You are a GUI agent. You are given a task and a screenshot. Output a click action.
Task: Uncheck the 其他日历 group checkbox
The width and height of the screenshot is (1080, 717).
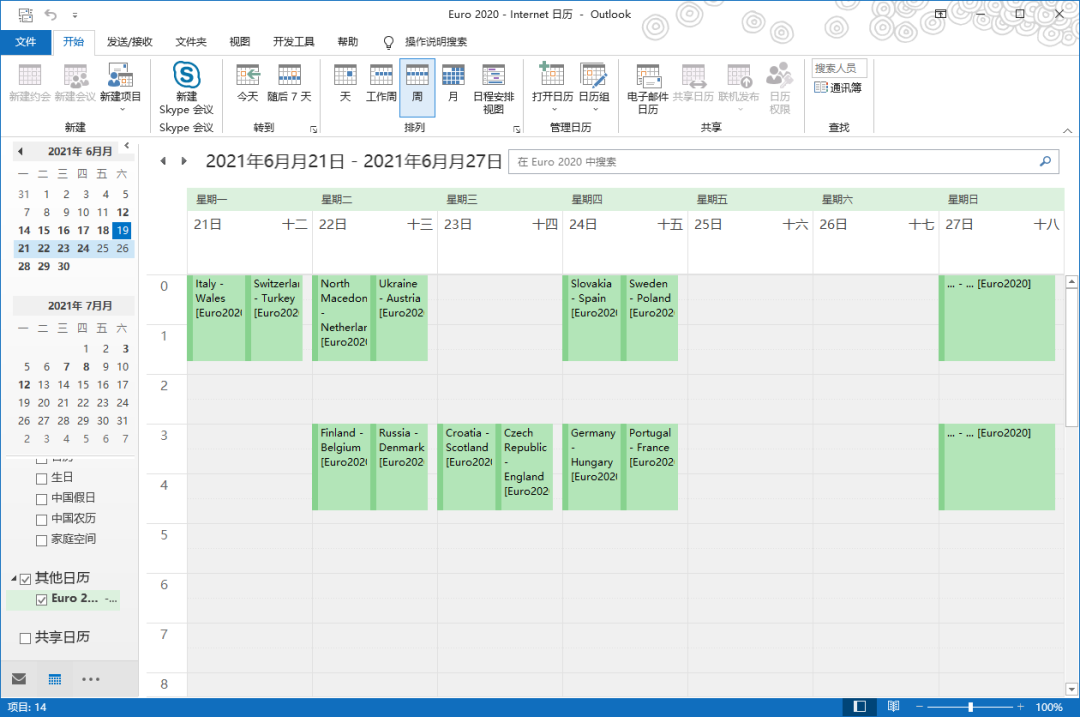25,579
